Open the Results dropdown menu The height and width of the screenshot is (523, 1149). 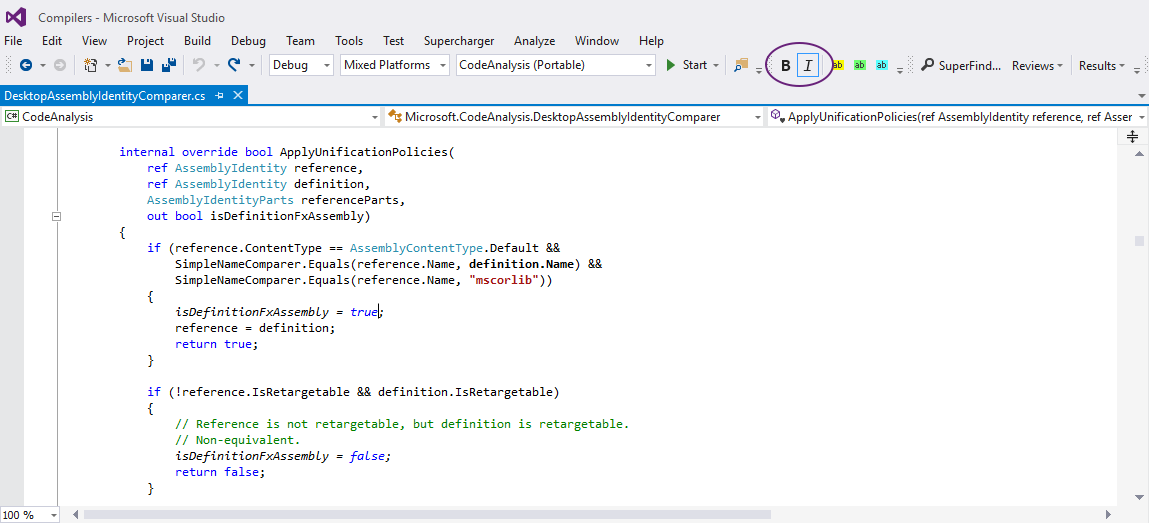[x=1102, y=65]
